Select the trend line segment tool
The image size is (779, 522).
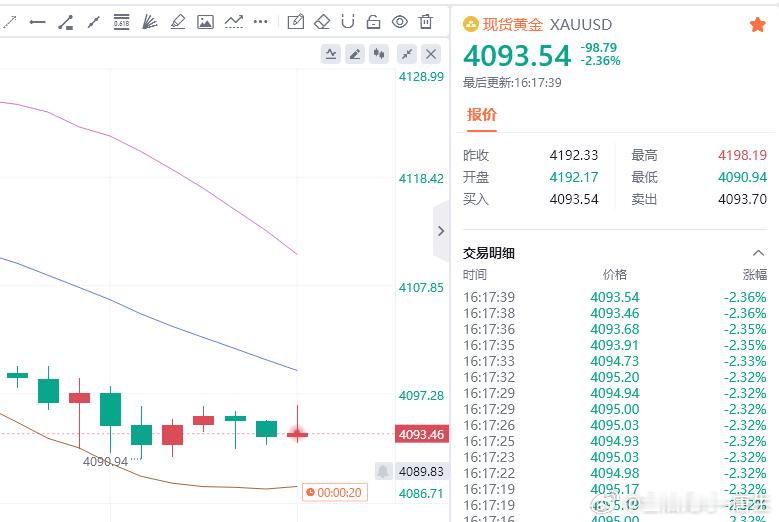click(x=93, y=22)
